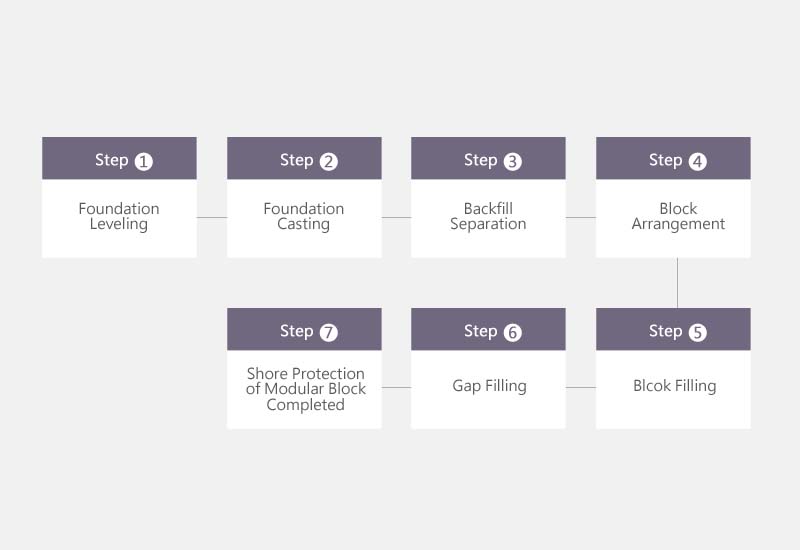Click the Foundation Casting box

click(x=304, y=218)
